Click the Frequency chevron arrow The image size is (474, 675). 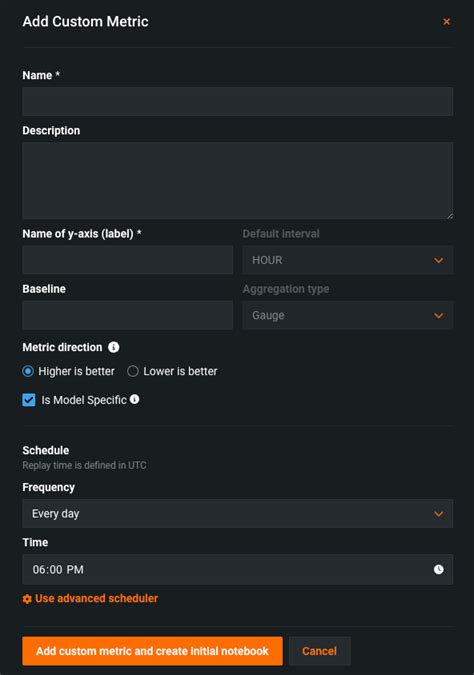coord(438,514)
